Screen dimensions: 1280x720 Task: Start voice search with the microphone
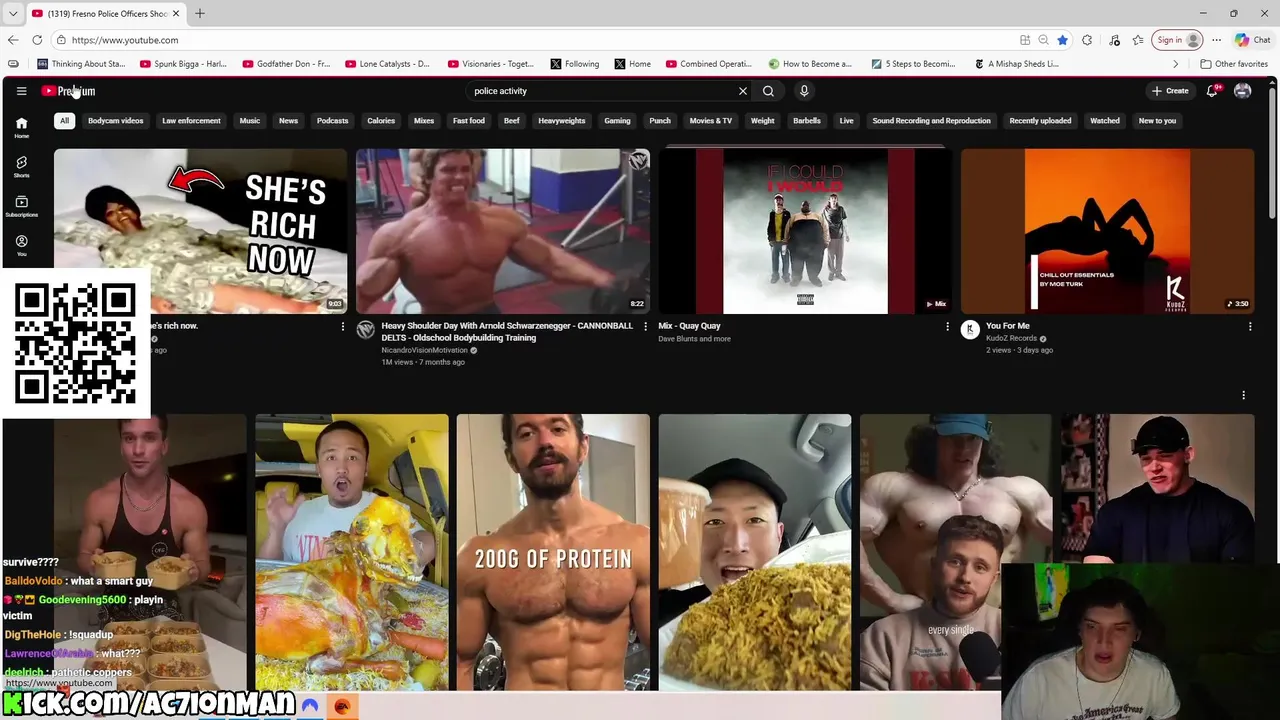(x=804, y=91)
